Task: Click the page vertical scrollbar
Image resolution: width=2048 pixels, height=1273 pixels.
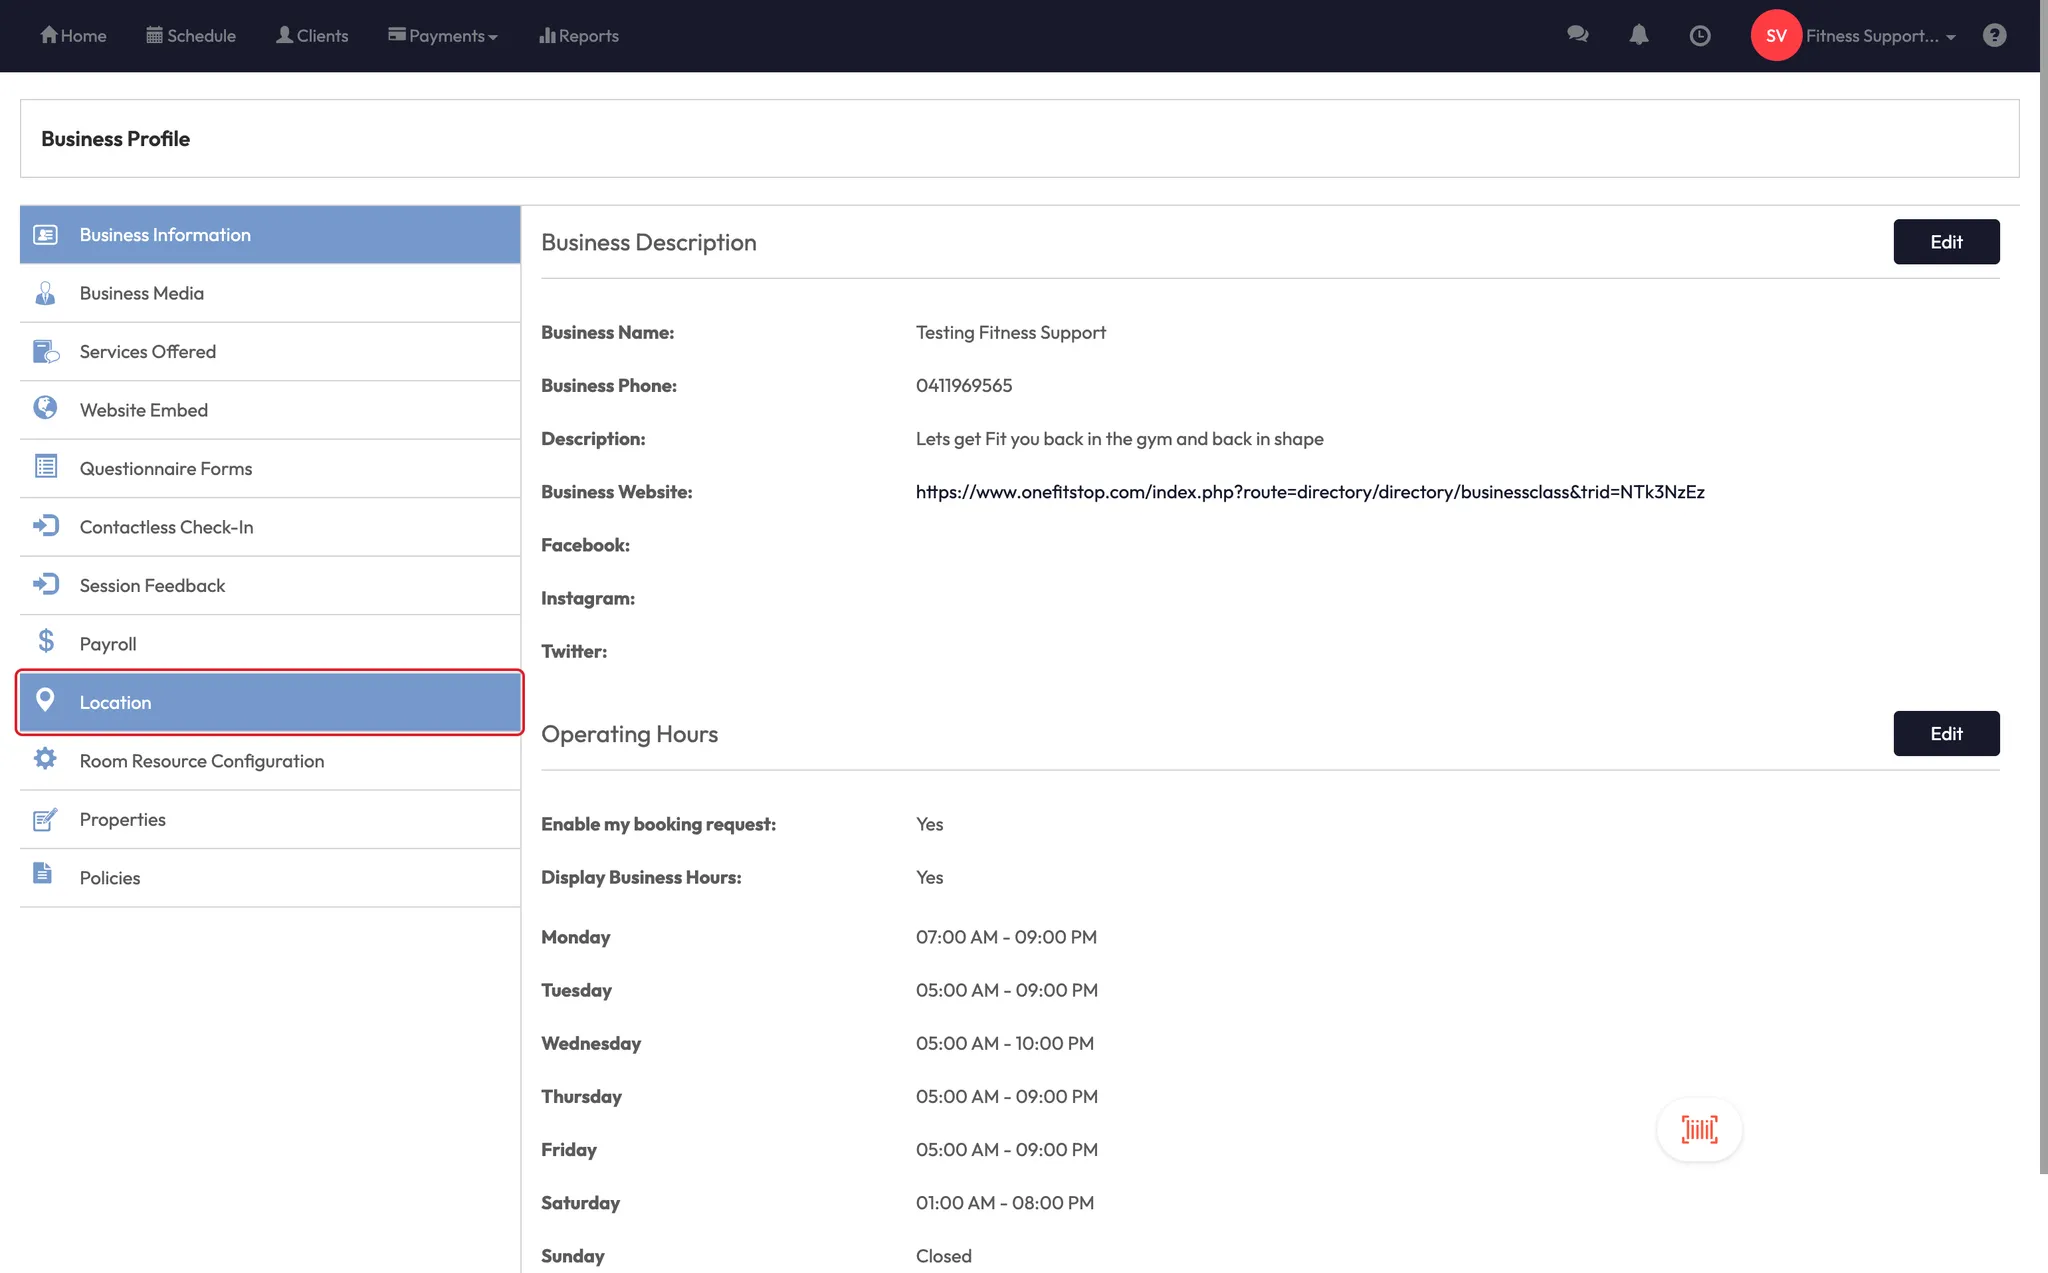Action: (x=2043, y=600)
